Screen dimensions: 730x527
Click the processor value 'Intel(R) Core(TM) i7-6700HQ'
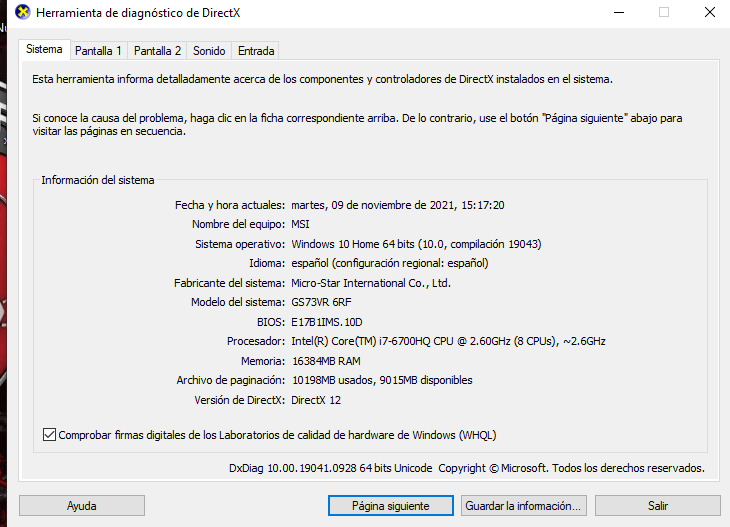(361, 341)
